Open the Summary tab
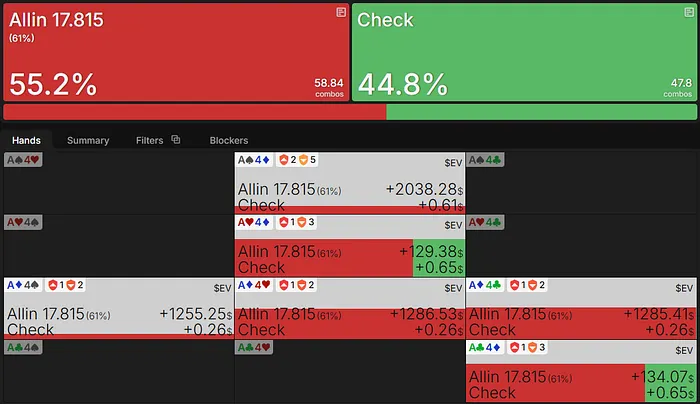This screenshot has height=404, width=700. (x=88, y=140)
